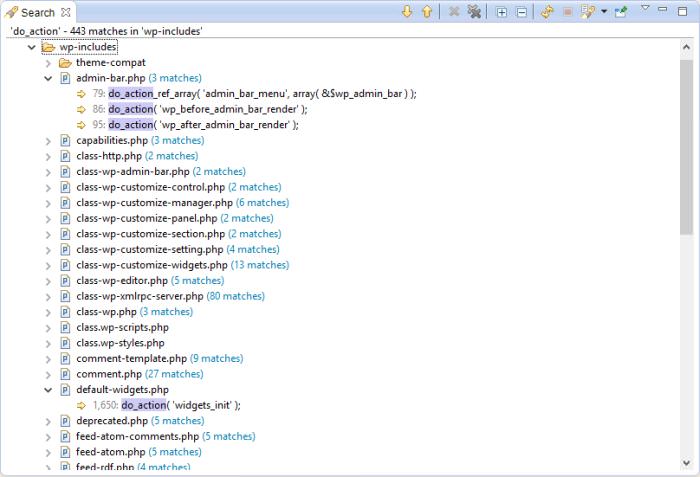Click the admin-bar.php file icon
Viewport: 700px width, 477px height.
[x=65, y=79]
